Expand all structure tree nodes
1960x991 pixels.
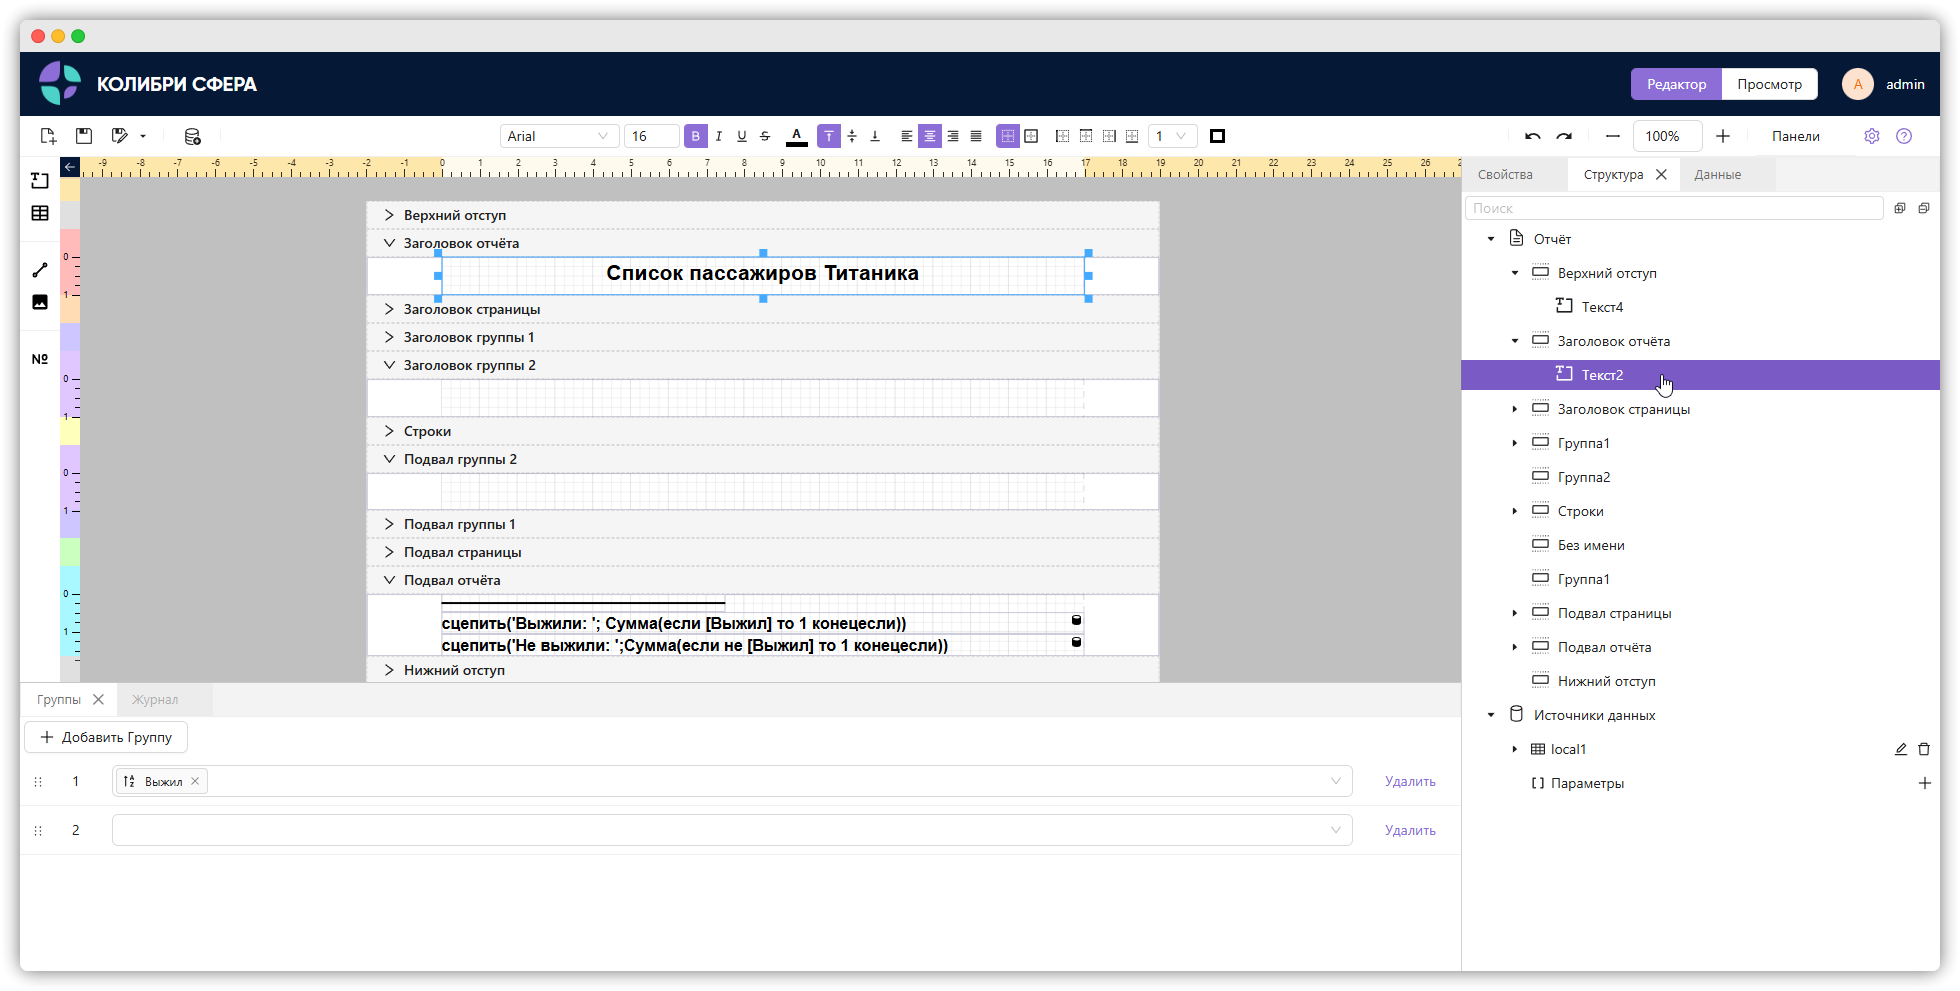click(x=1900, y=208)
